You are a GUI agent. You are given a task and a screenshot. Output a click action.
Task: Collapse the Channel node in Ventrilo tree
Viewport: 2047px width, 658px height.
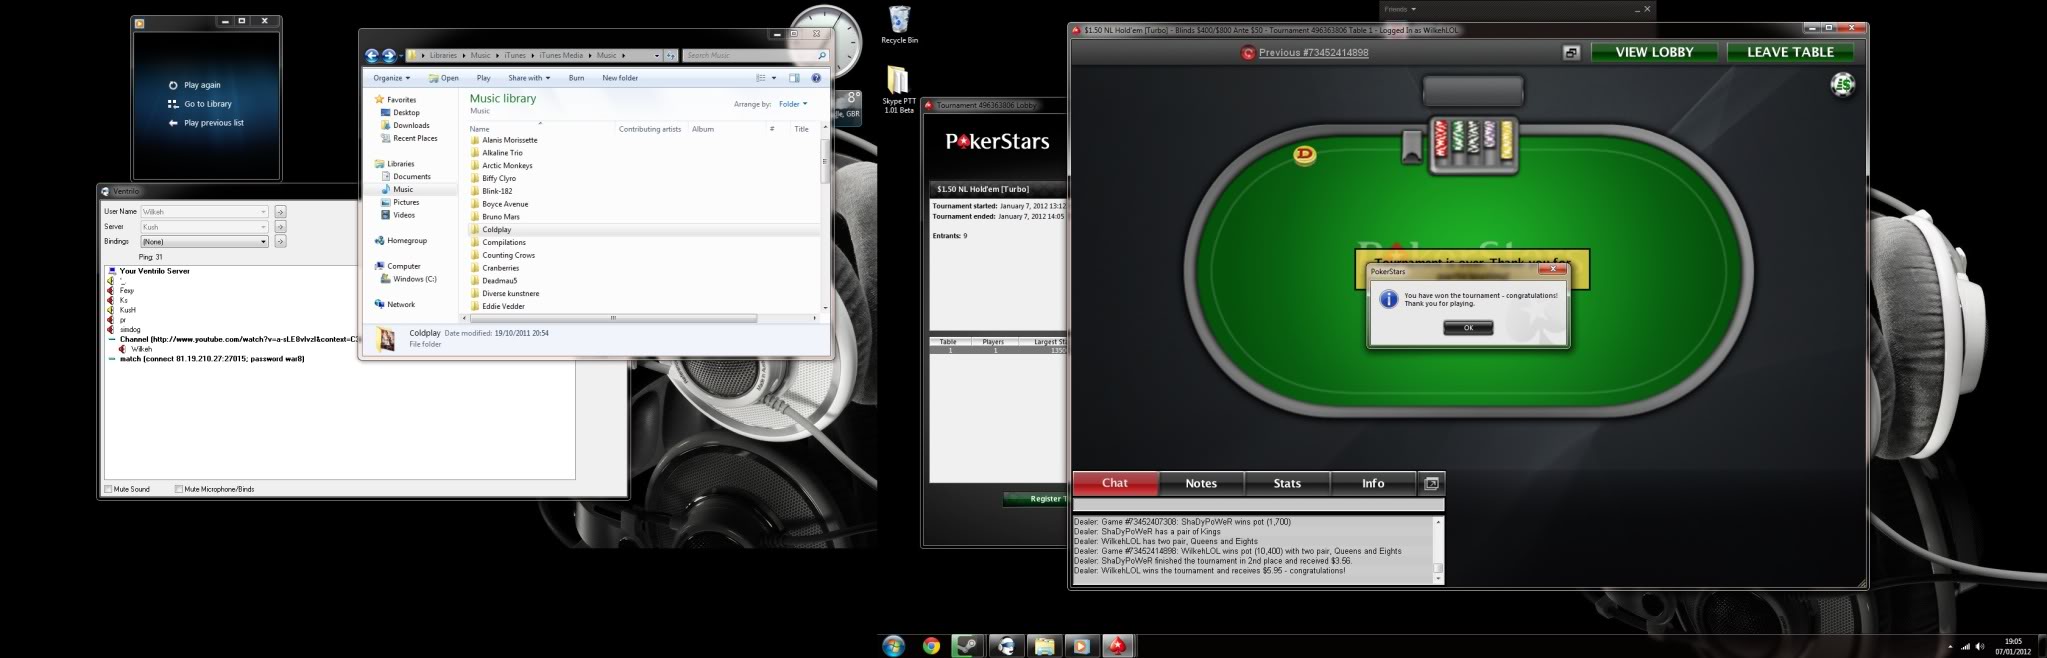coord(112,339)
